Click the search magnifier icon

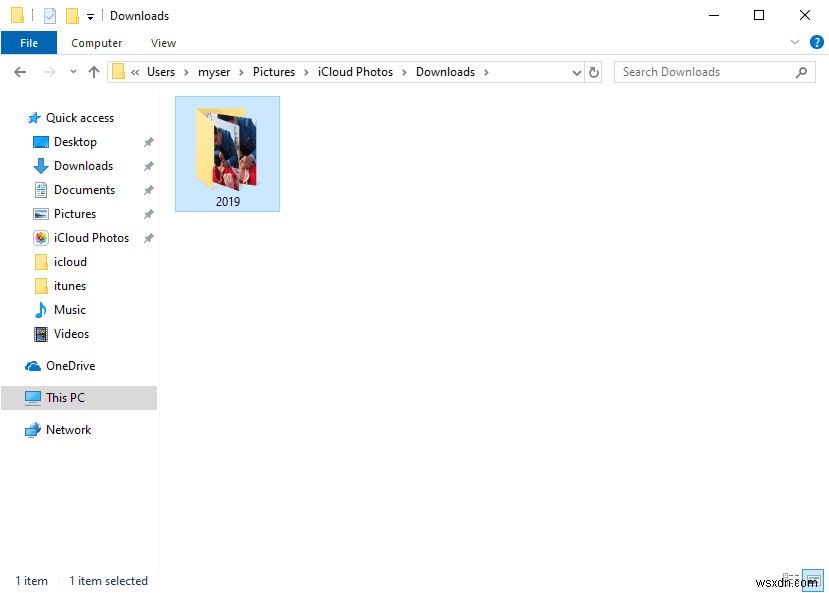click(801, 72)
